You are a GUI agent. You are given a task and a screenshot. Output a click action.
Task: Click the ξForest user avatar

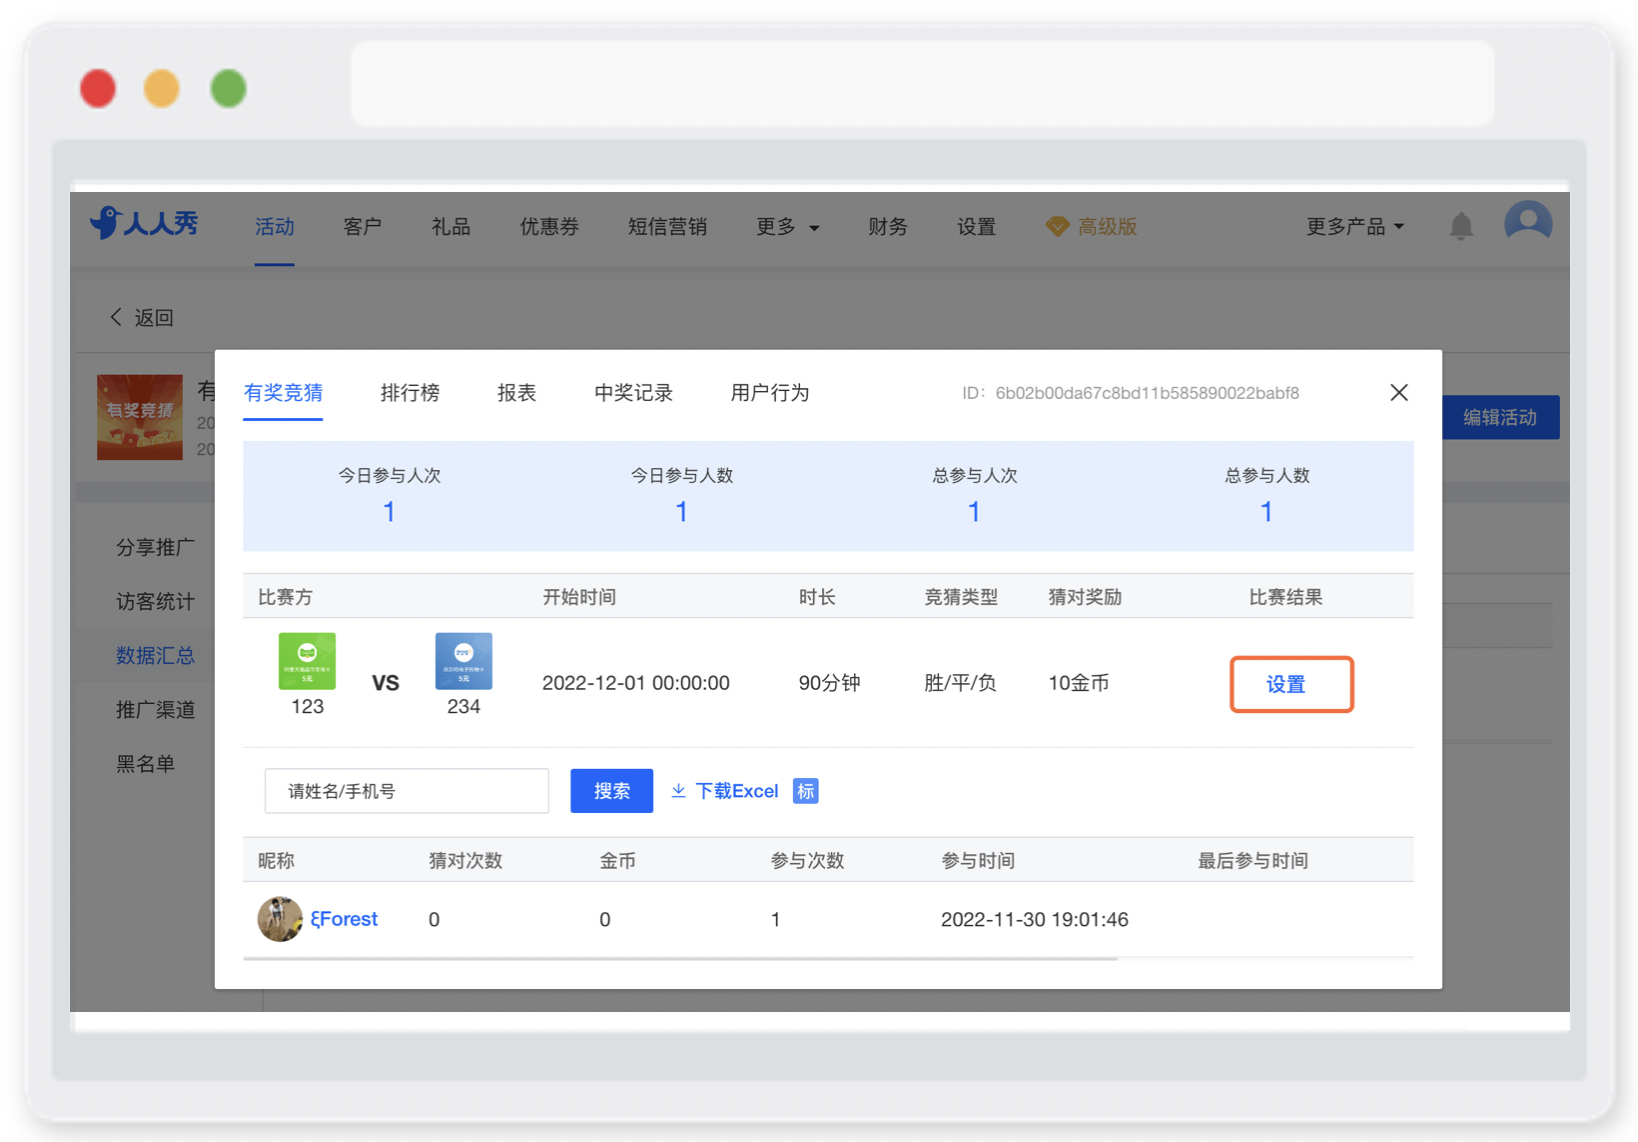click(280, 919)
